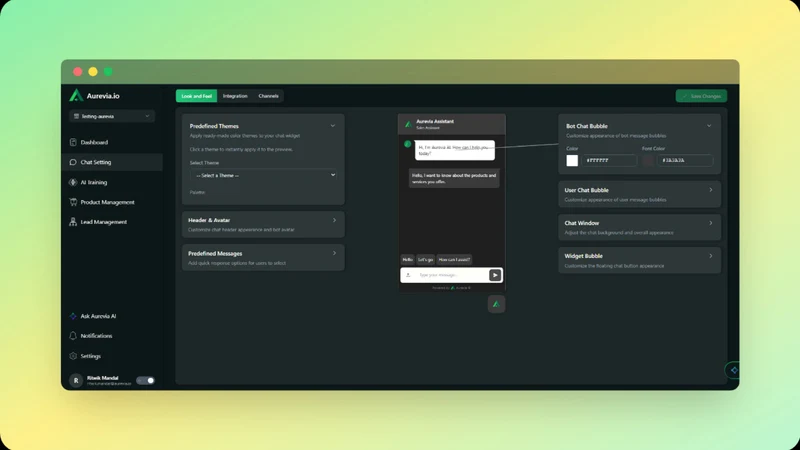This screenshot has width=800, height=450.
Task: Open Notifications bell icon
Action: click(x=73, y=336)
